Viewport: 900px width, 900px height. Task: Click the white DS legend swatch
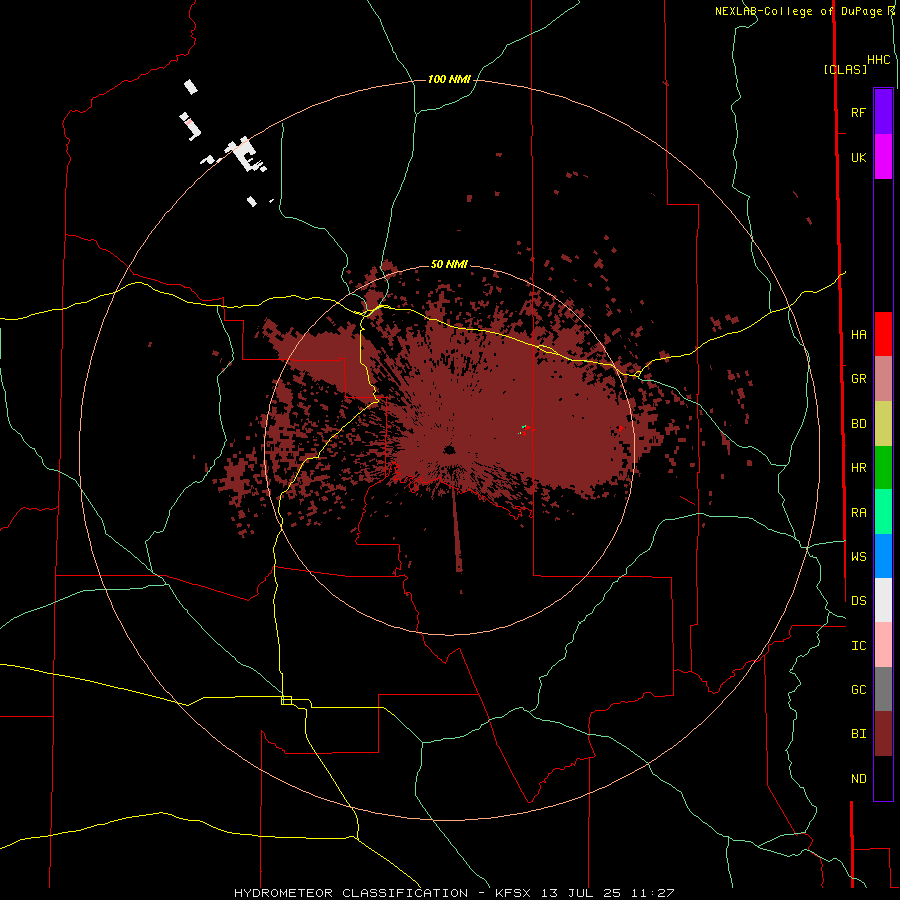(x=883, y=600)
